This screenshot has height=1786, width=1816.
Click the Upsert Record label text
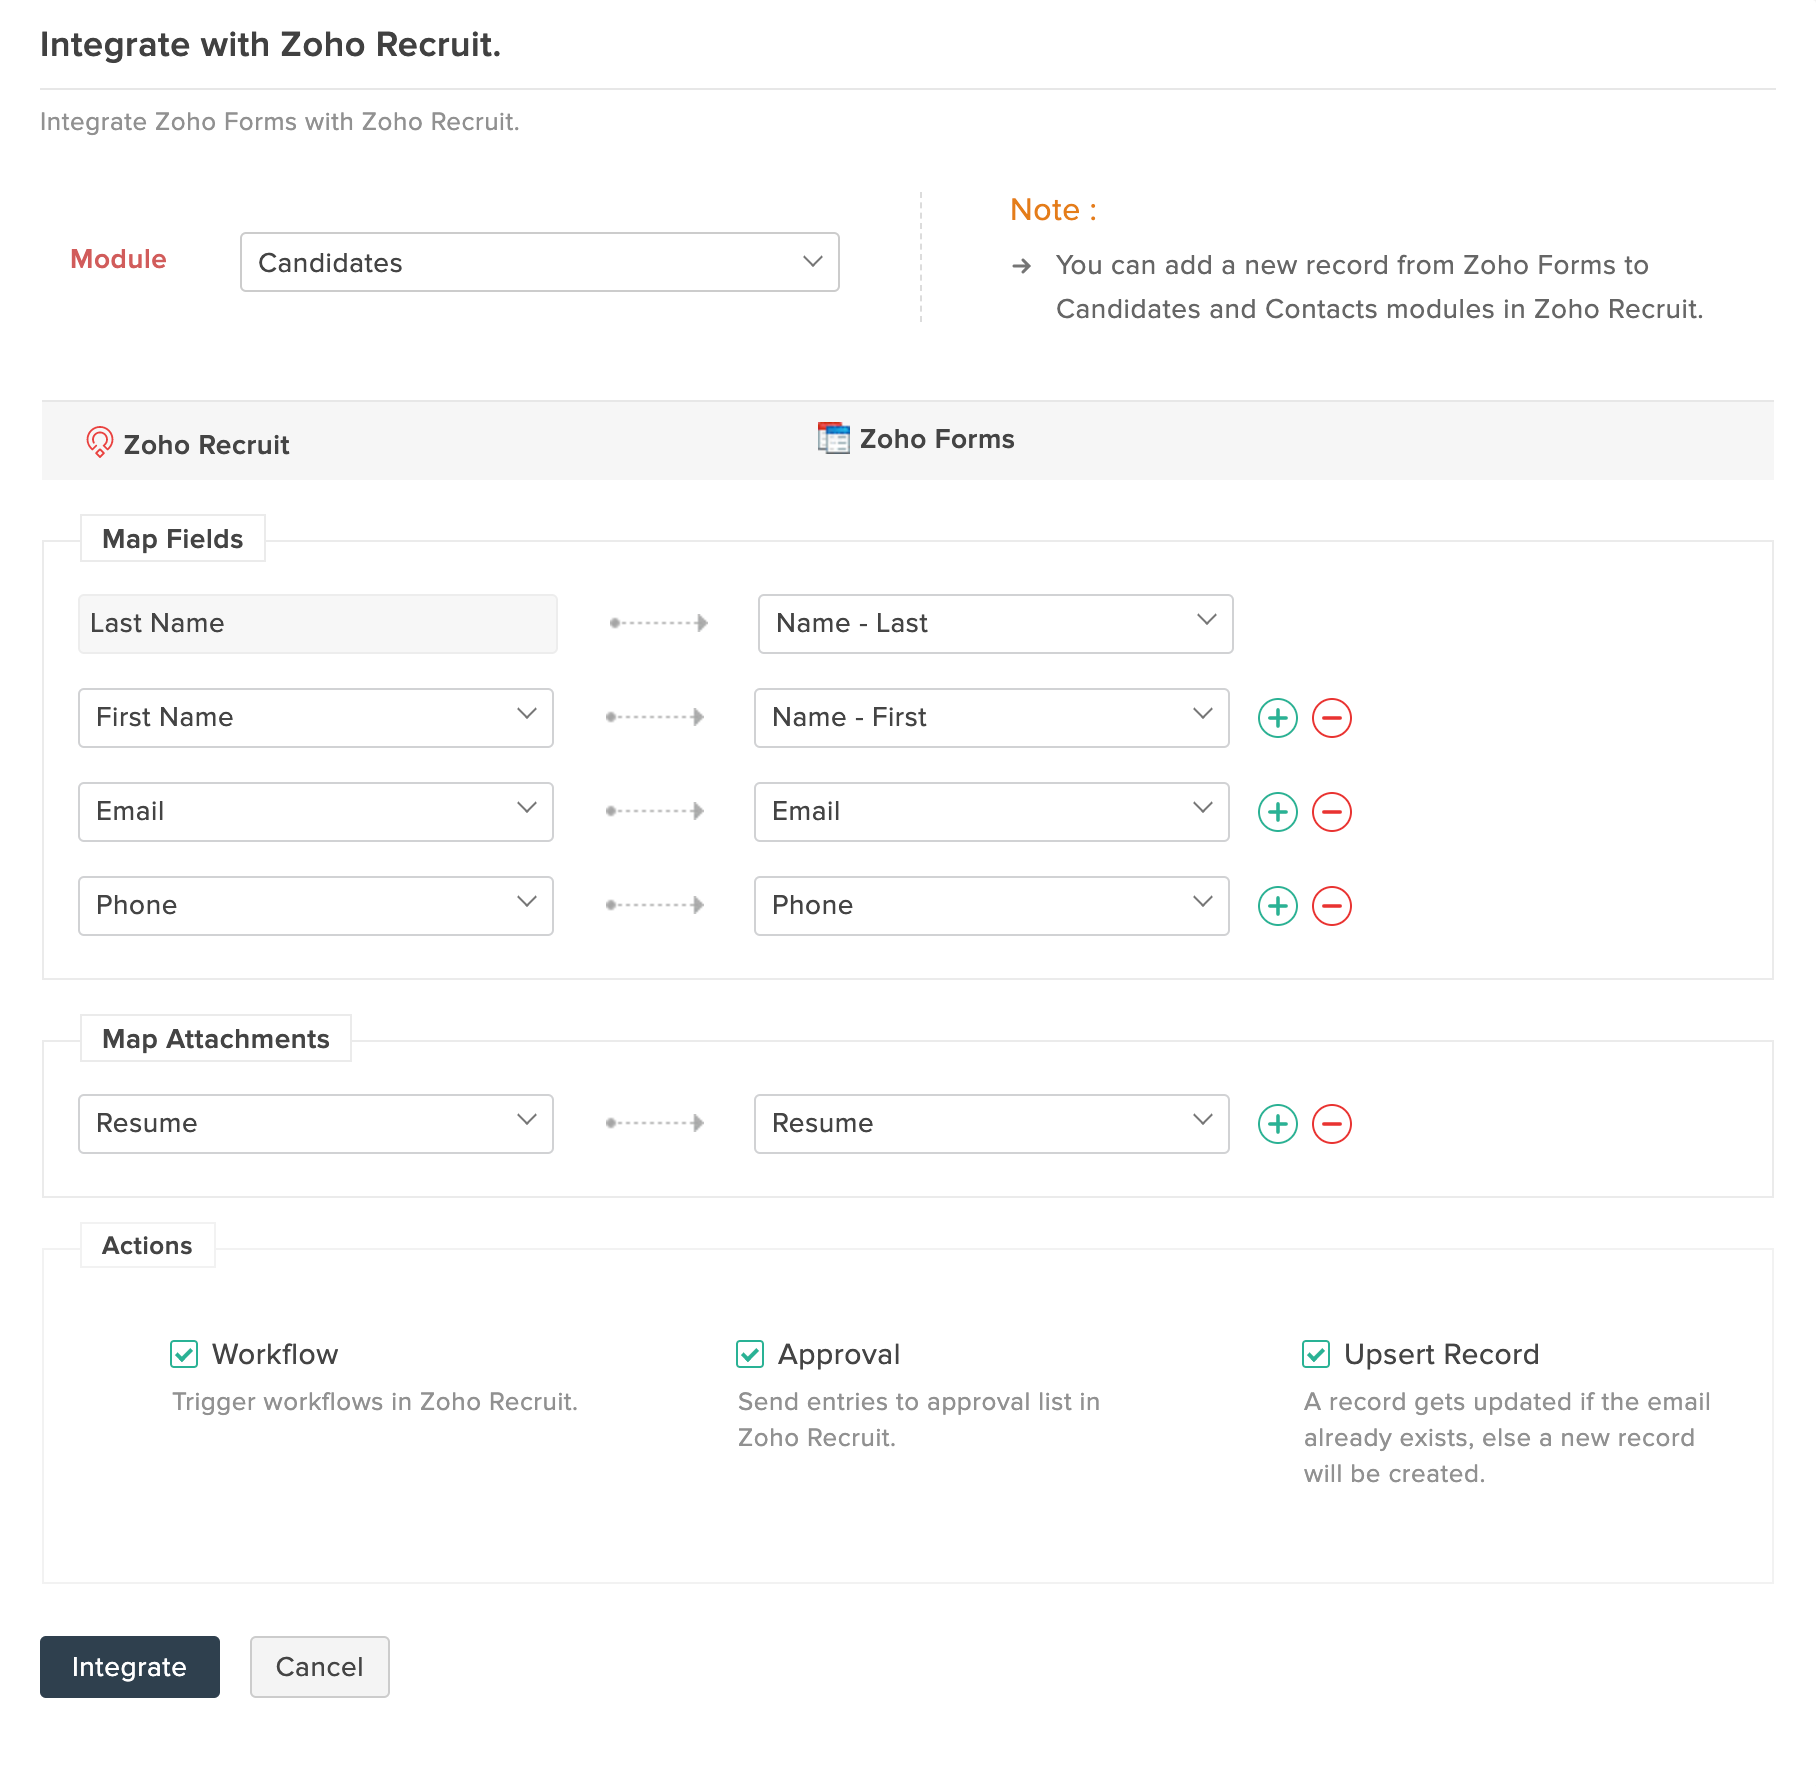click(1441, 1354)
